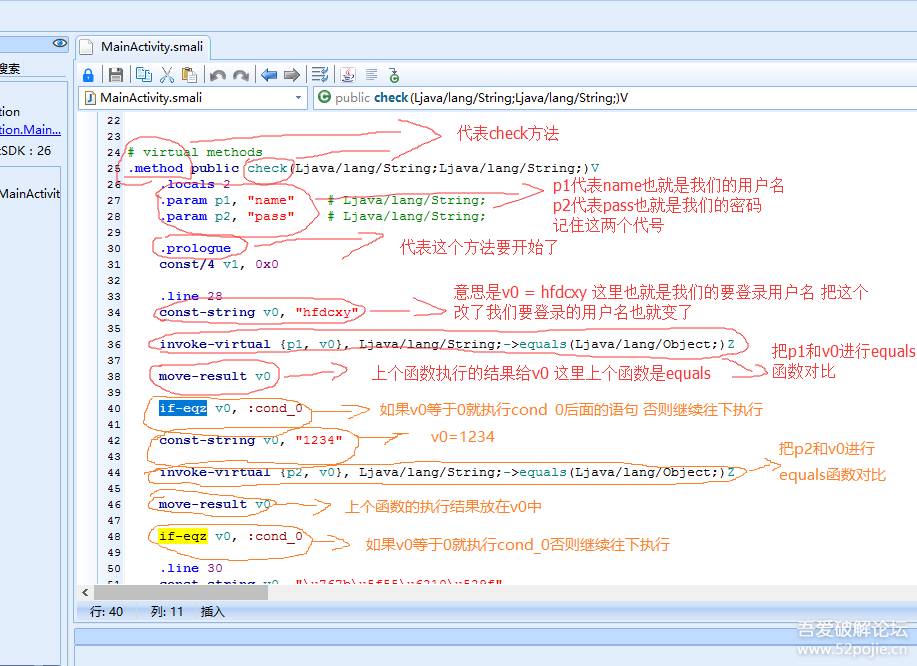This screenshot has height=666, width=917.
Task: Click status bar row indicator 行: 40
Action: pos(106,612)
